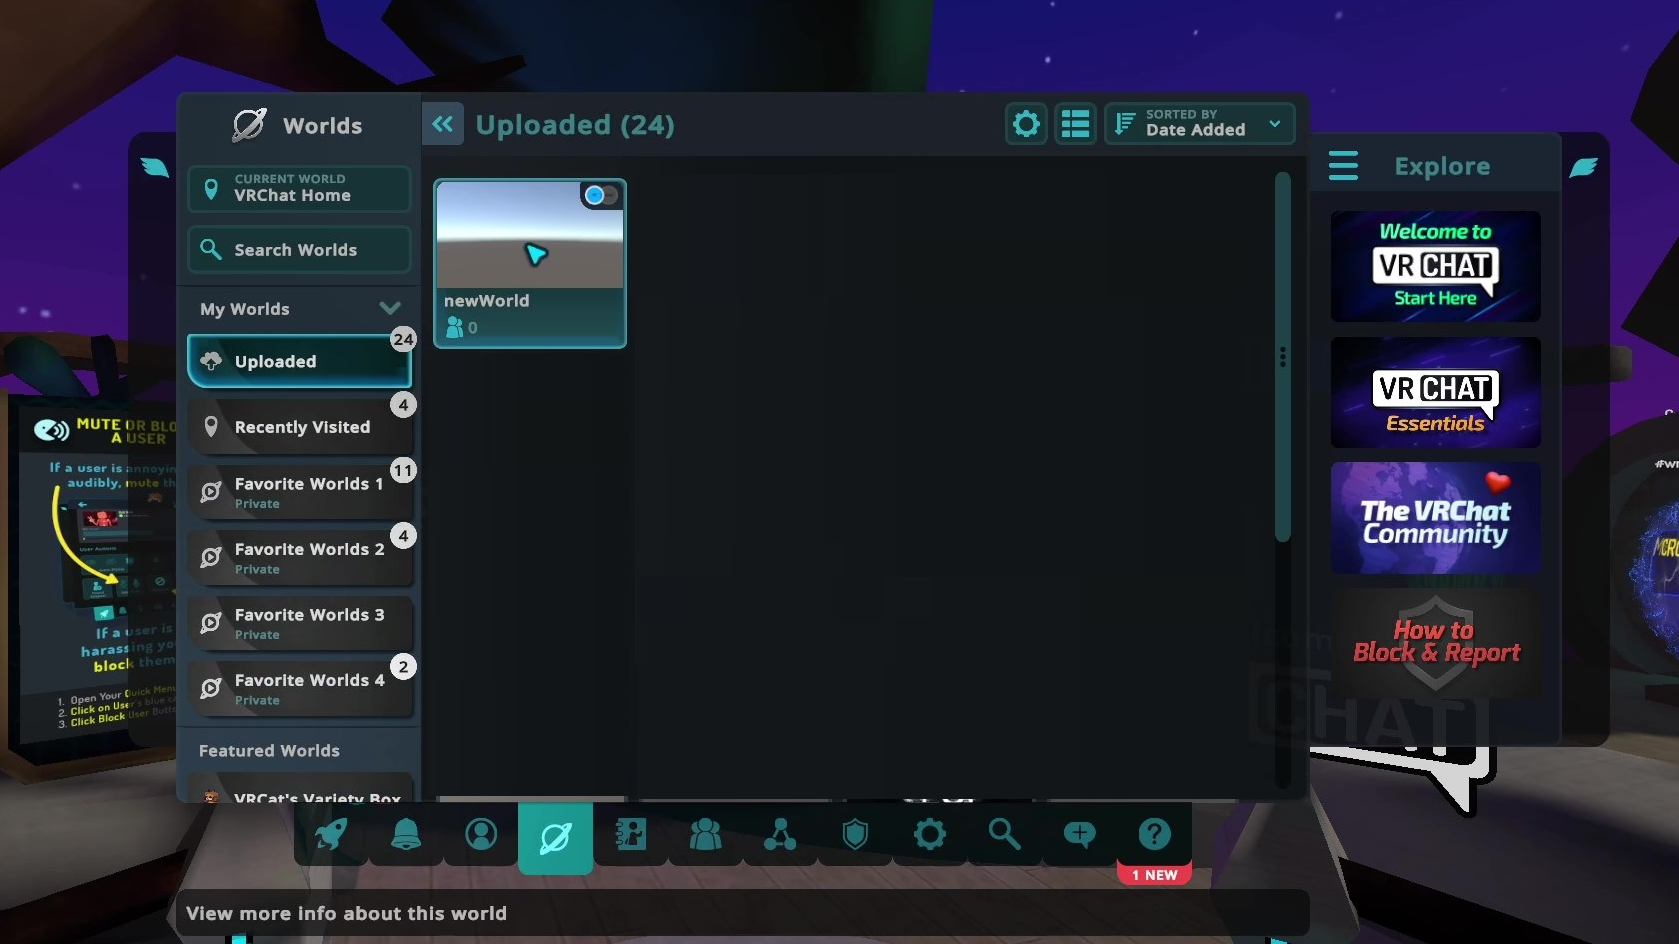Open the Help question mark tab

coord(1154,834)
